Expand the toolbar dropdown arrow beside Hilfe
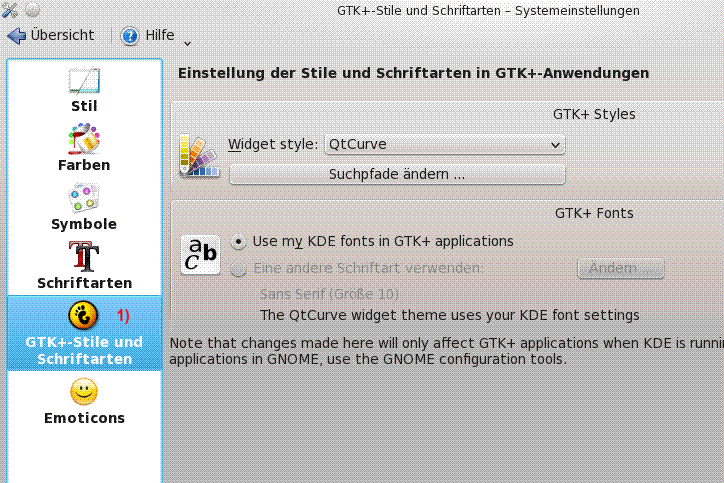Screen dimensions: 724x483 pos(187,42)
